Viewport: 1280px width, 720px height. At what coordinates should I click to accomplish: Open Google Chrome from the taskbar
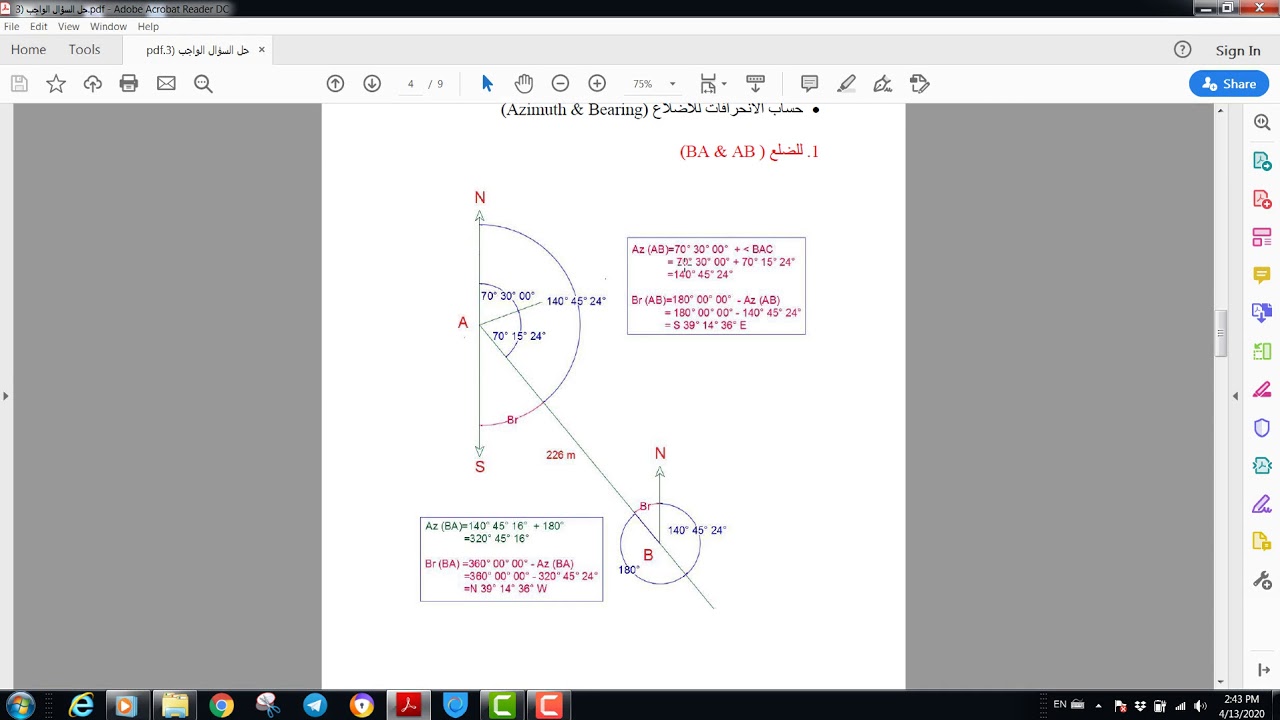tap(221, 705)
